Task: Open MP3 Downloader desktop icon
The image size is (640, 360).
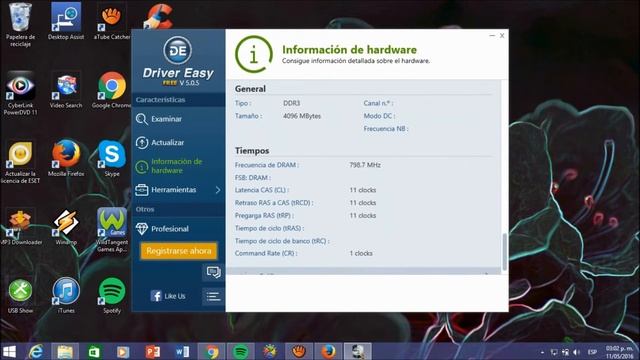Action: coord(20,227)
